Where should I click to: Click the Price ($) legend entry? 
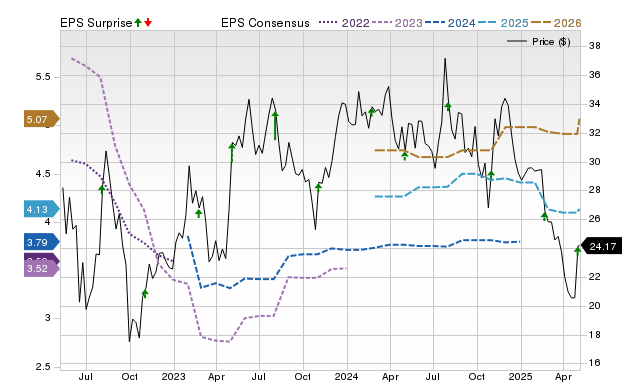[539, 42]
